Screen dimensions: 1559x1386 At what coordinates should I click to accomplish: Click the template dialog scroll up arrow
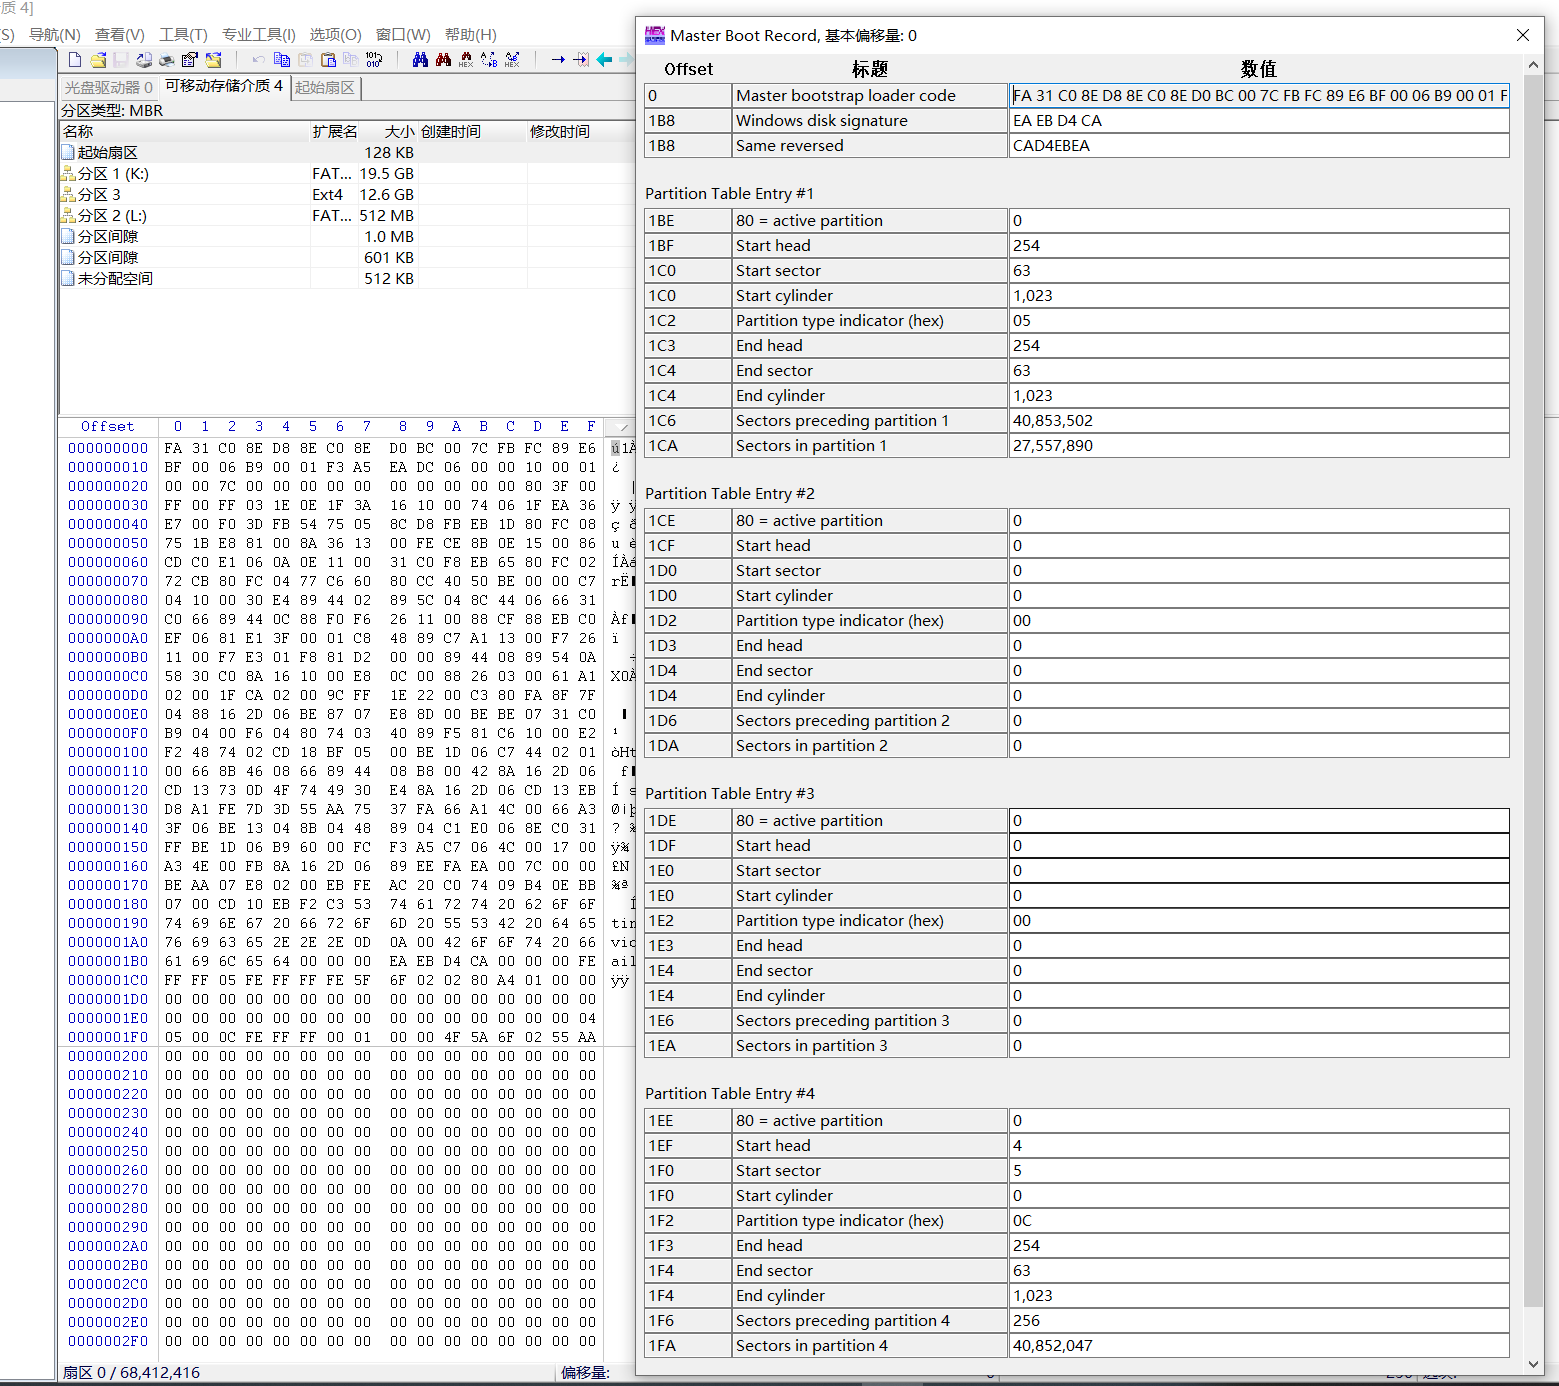tap(1533, 65)
